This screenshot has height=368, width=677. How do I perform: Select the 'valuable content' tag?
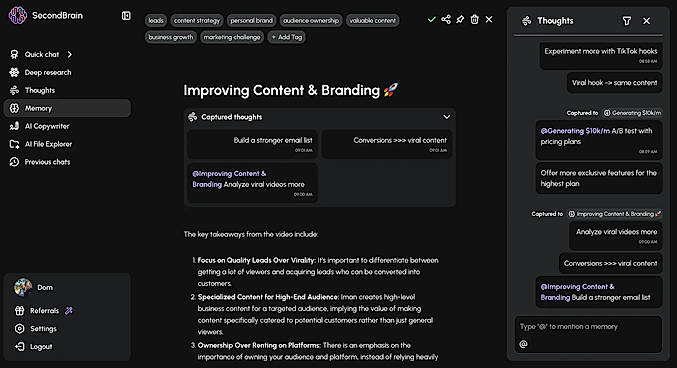click(373, 20)
